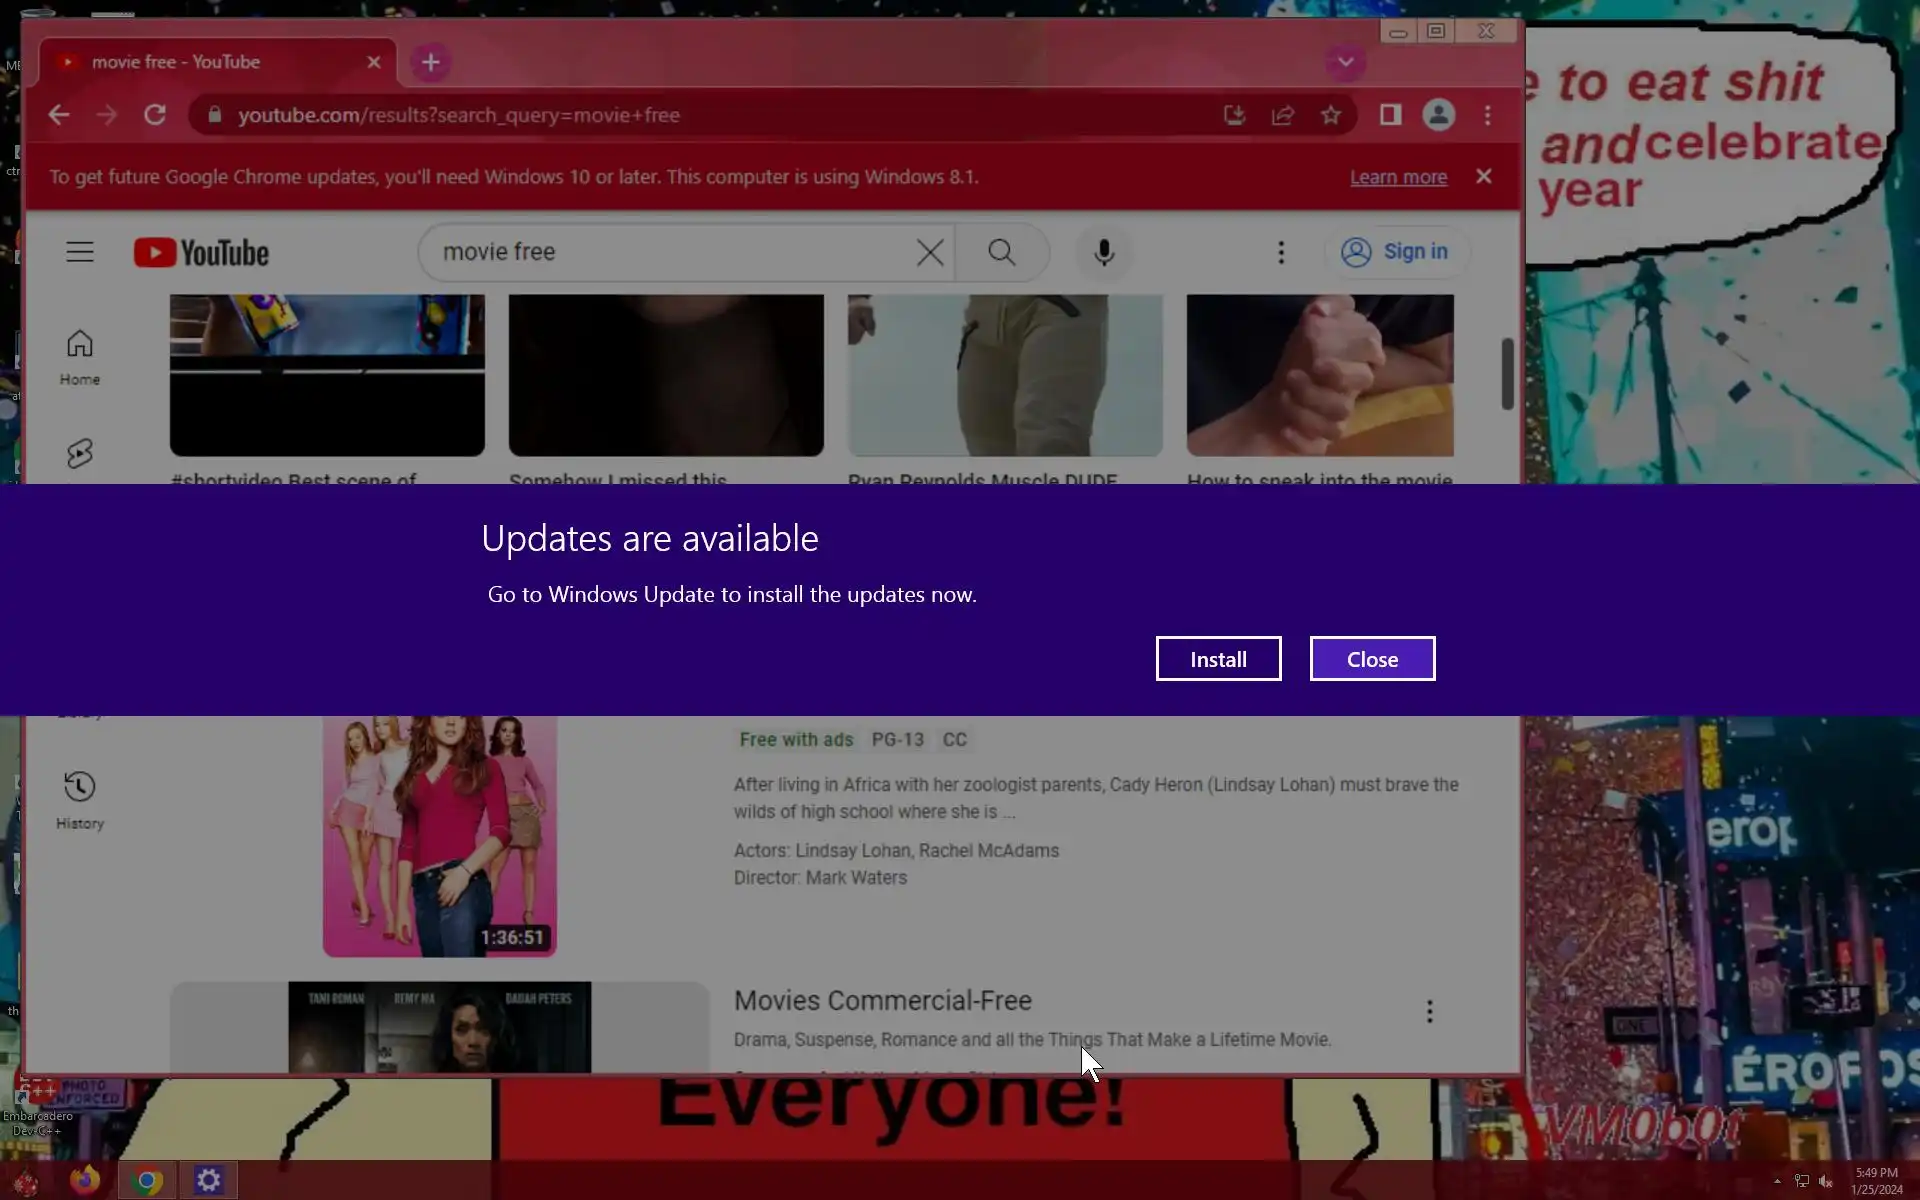This screenshot has height=1200, width=1920.
Task: Clear the search box with X
Action: [x=929, y=252]
